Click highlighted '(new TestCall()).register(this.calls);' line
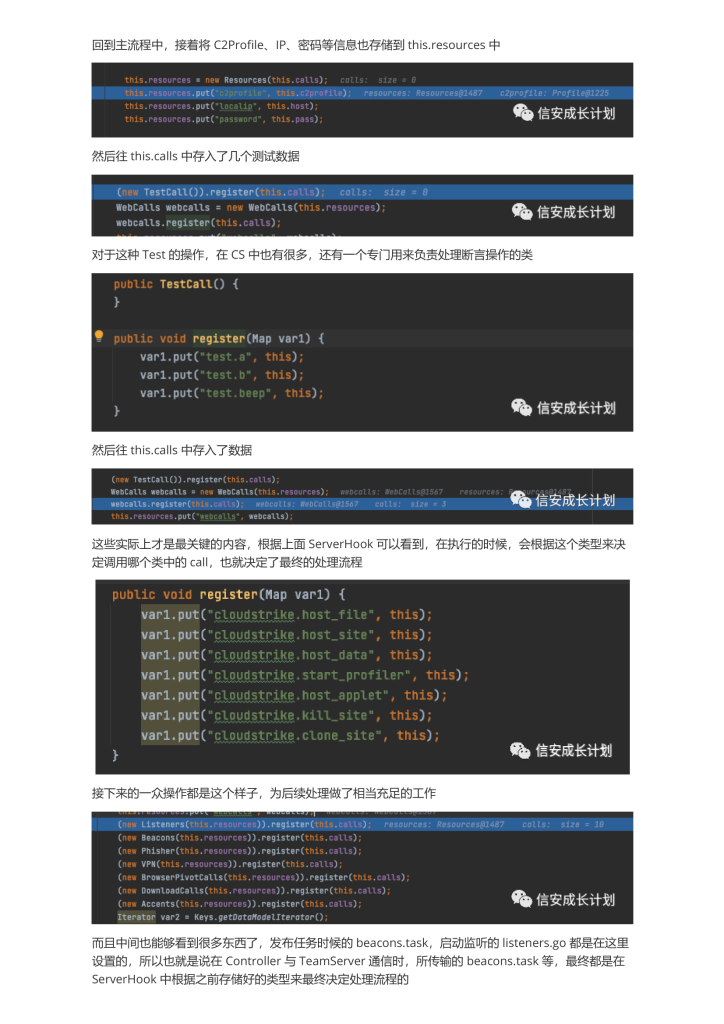The width and height of the screenshot is (724, 1024). (362, 192)
